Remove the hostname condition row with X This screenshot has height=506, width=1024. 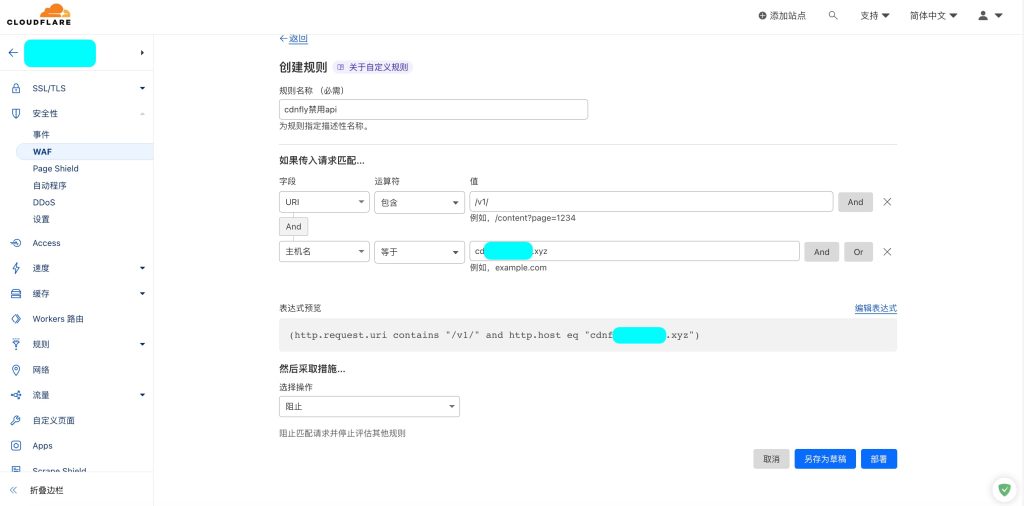887,252
